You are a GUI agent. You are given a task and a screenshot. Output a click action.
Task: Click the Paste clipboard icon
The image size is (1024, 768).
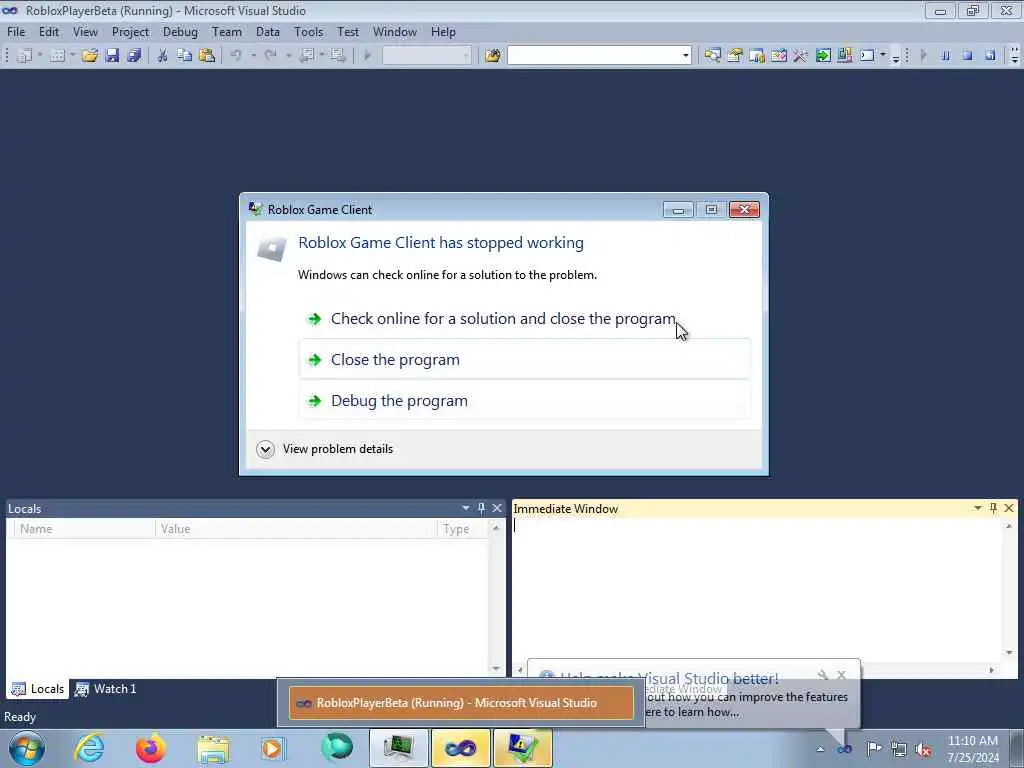pyautogui.click(x=207, y=56)
